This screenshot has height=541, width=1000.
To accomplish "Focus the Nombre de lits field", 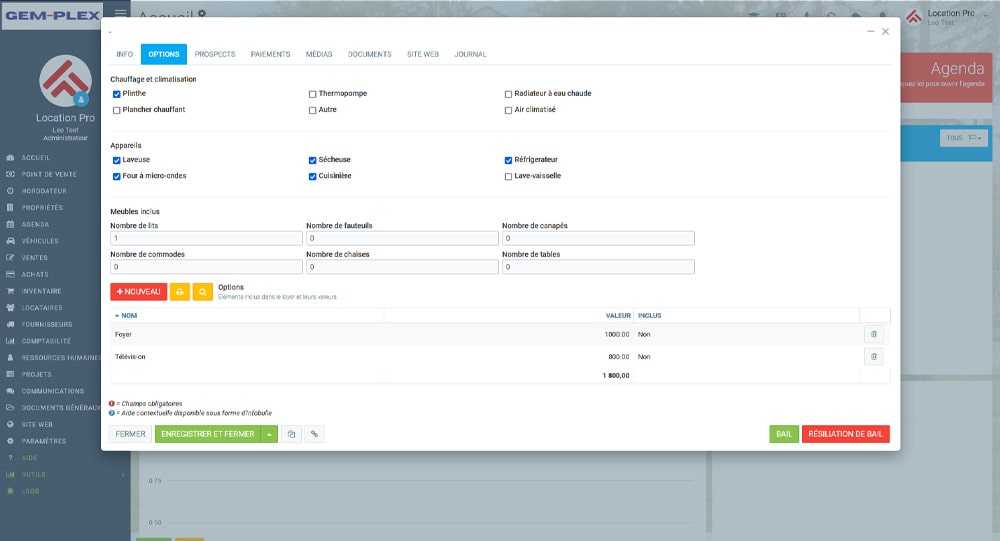I will [x=206, y=239].
